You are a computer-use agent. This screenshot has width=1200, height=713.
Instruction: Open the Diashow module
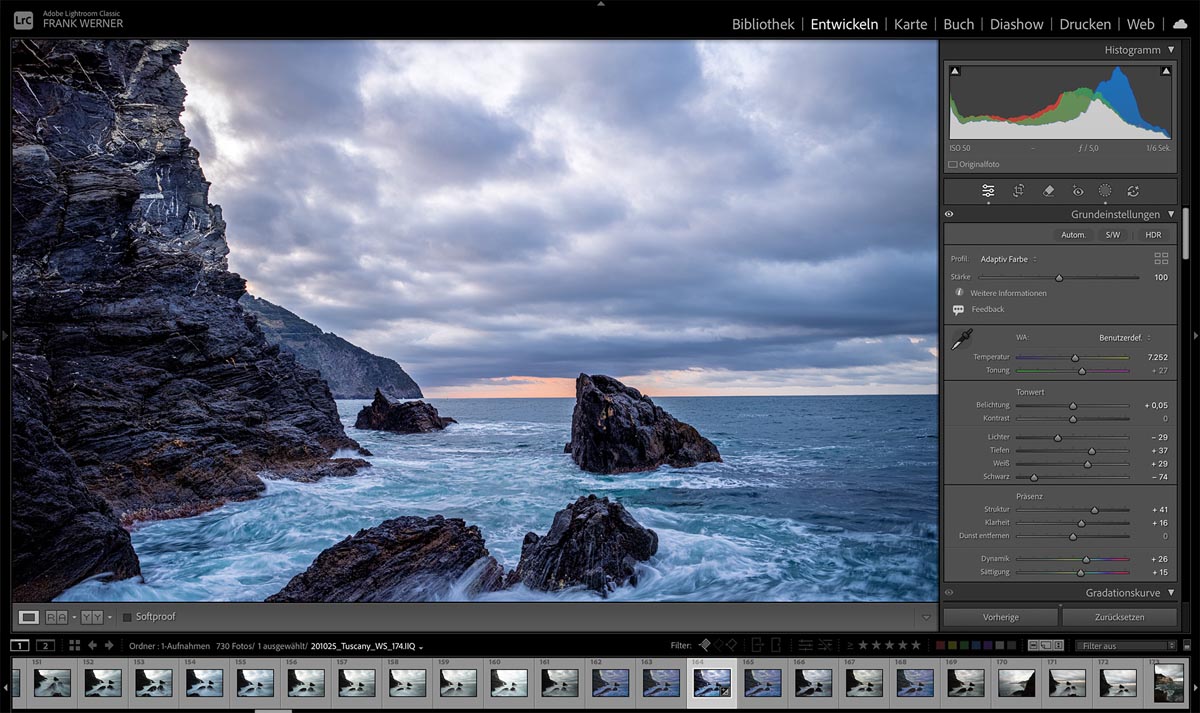pos(1016,24)
